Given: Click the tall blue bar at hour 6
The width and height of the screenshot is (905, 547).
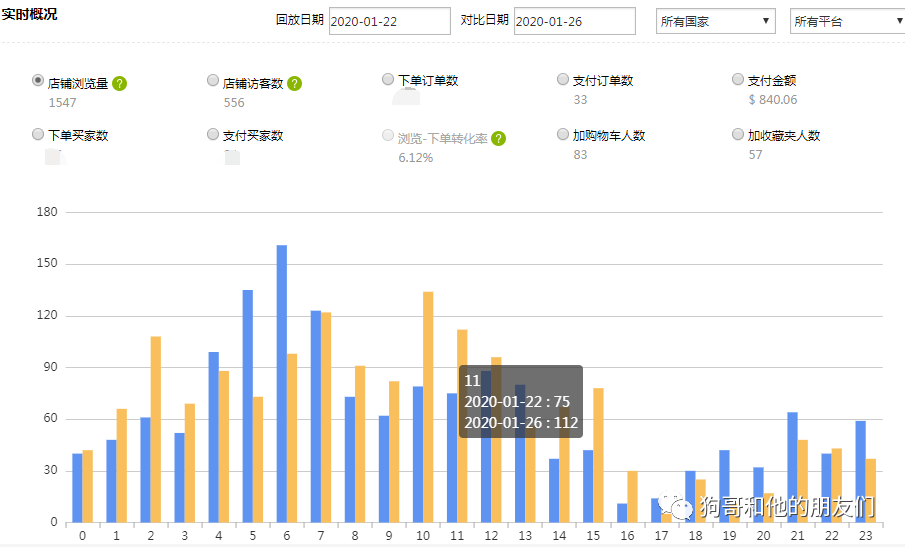Looking at the screenshot, I should click(282, 384).
